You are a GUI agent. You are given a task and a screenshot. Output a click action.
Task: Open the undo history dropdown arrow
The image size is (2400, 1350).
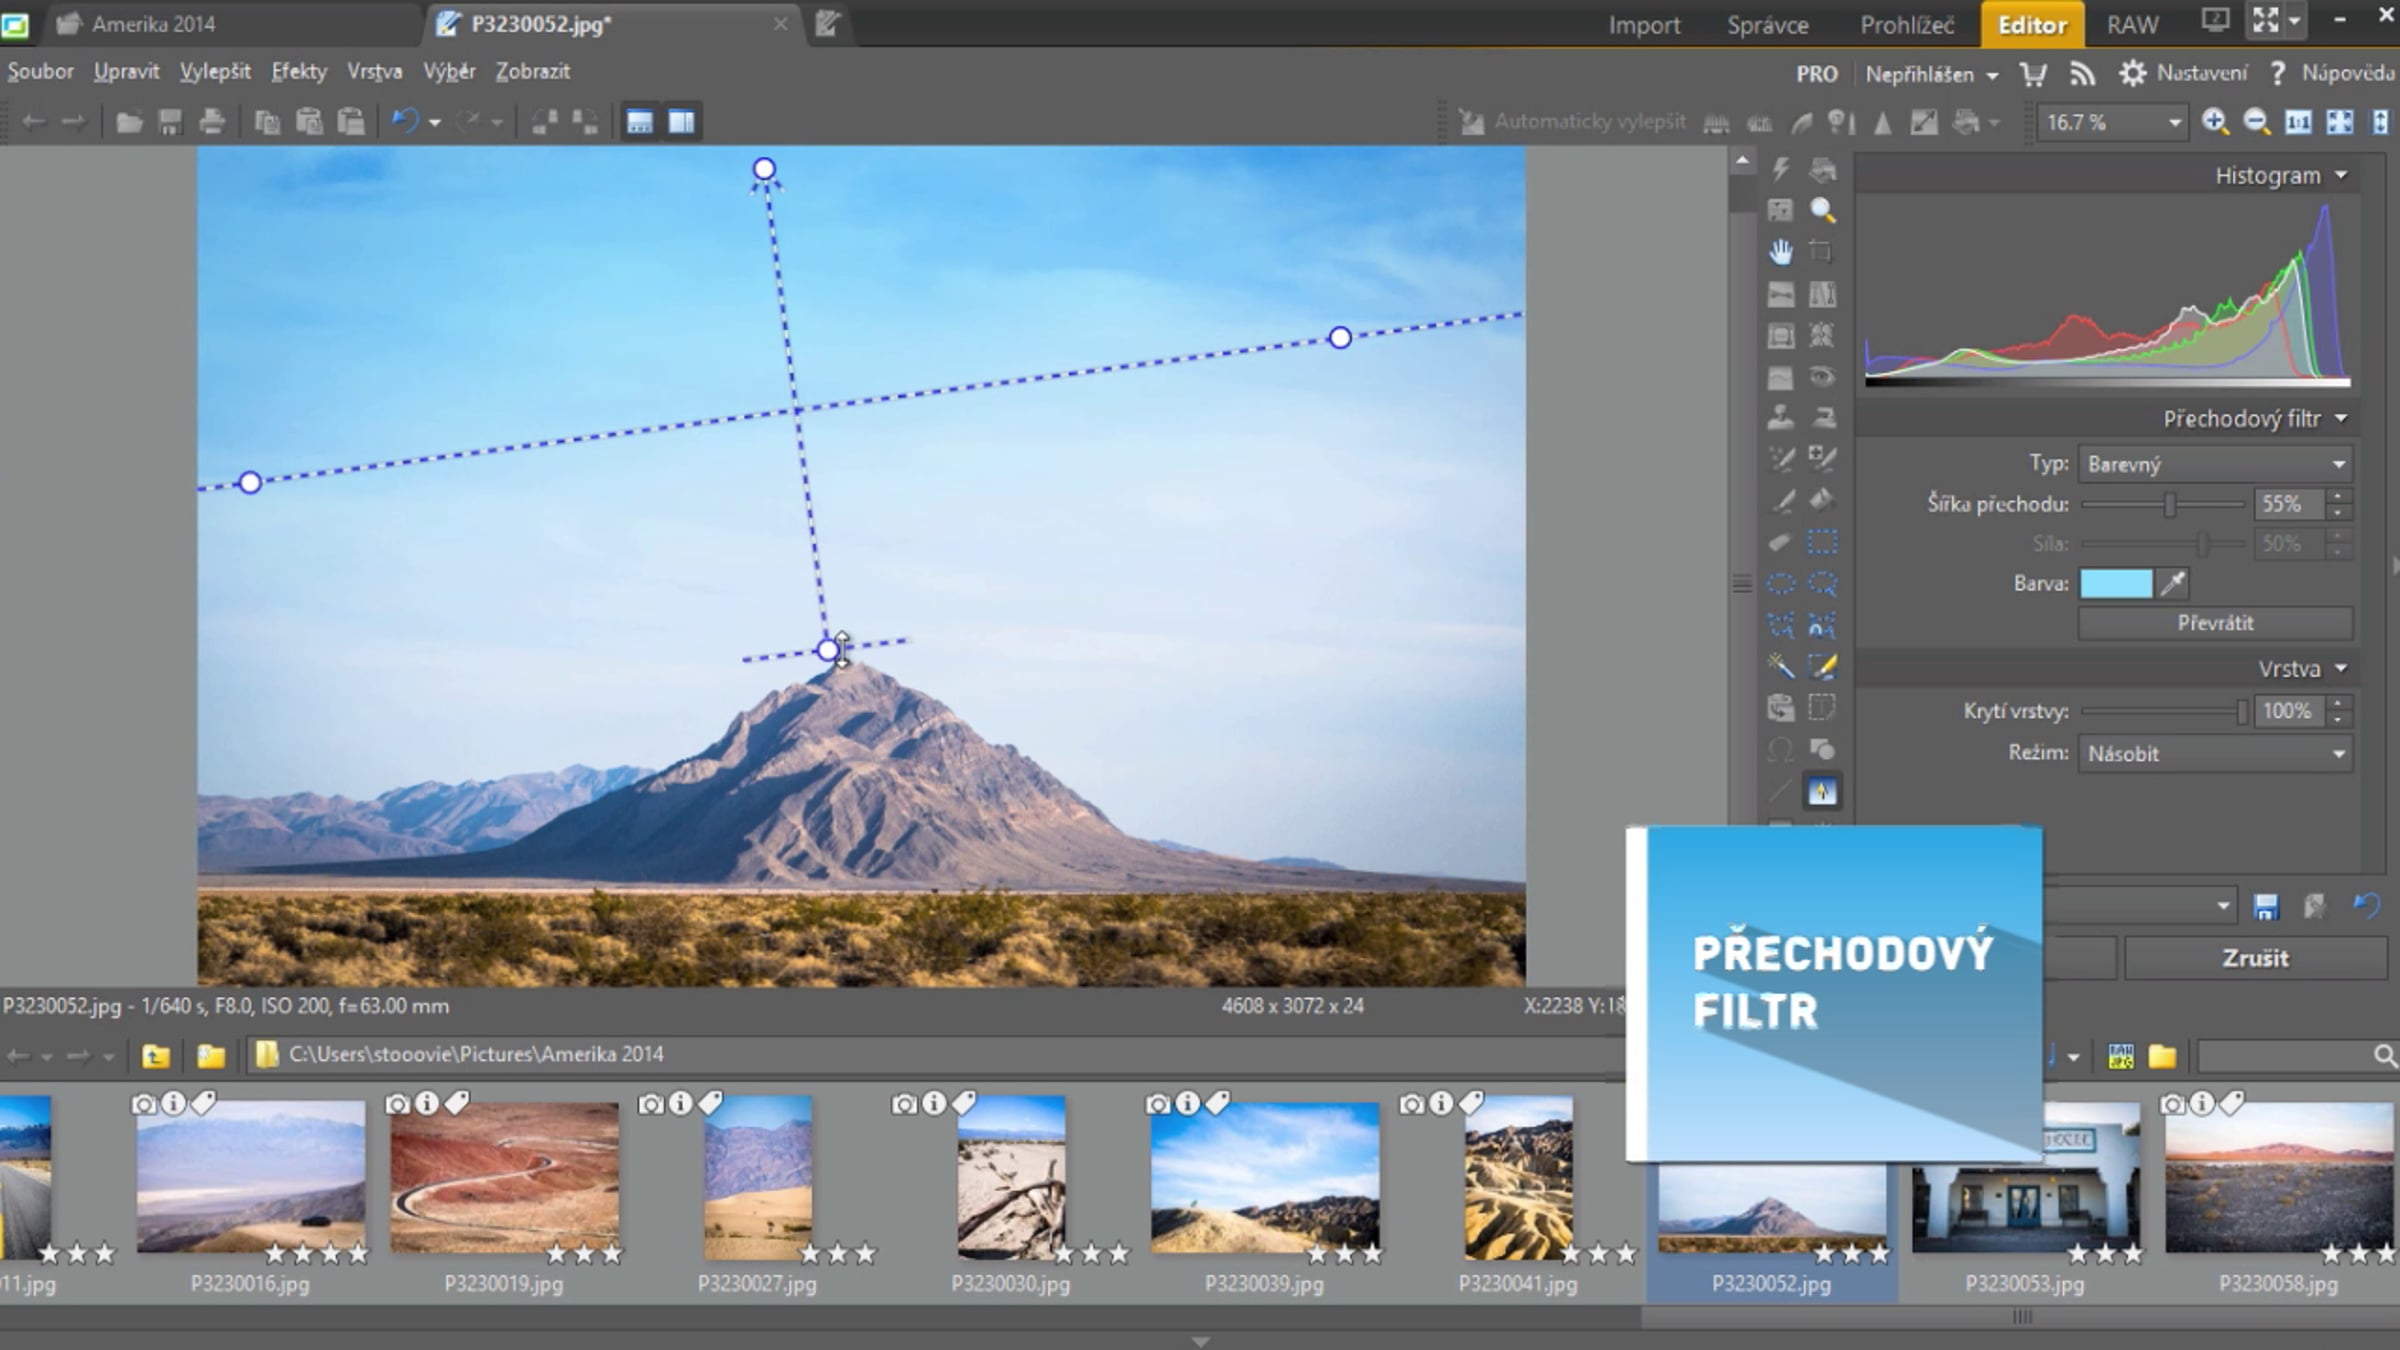[x=435, y=123]
